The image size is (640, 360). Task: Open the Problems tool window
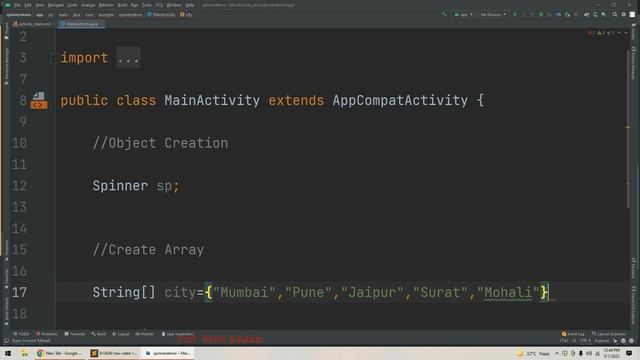pos(47,334)
